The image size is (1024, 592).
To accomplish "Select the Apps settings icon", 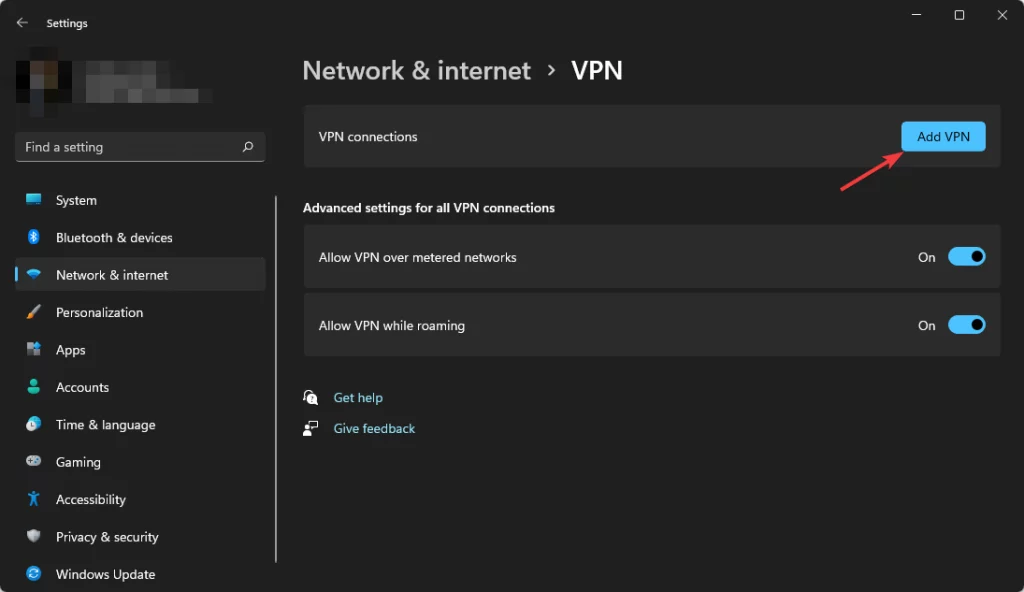I will [x=31, y=349].
